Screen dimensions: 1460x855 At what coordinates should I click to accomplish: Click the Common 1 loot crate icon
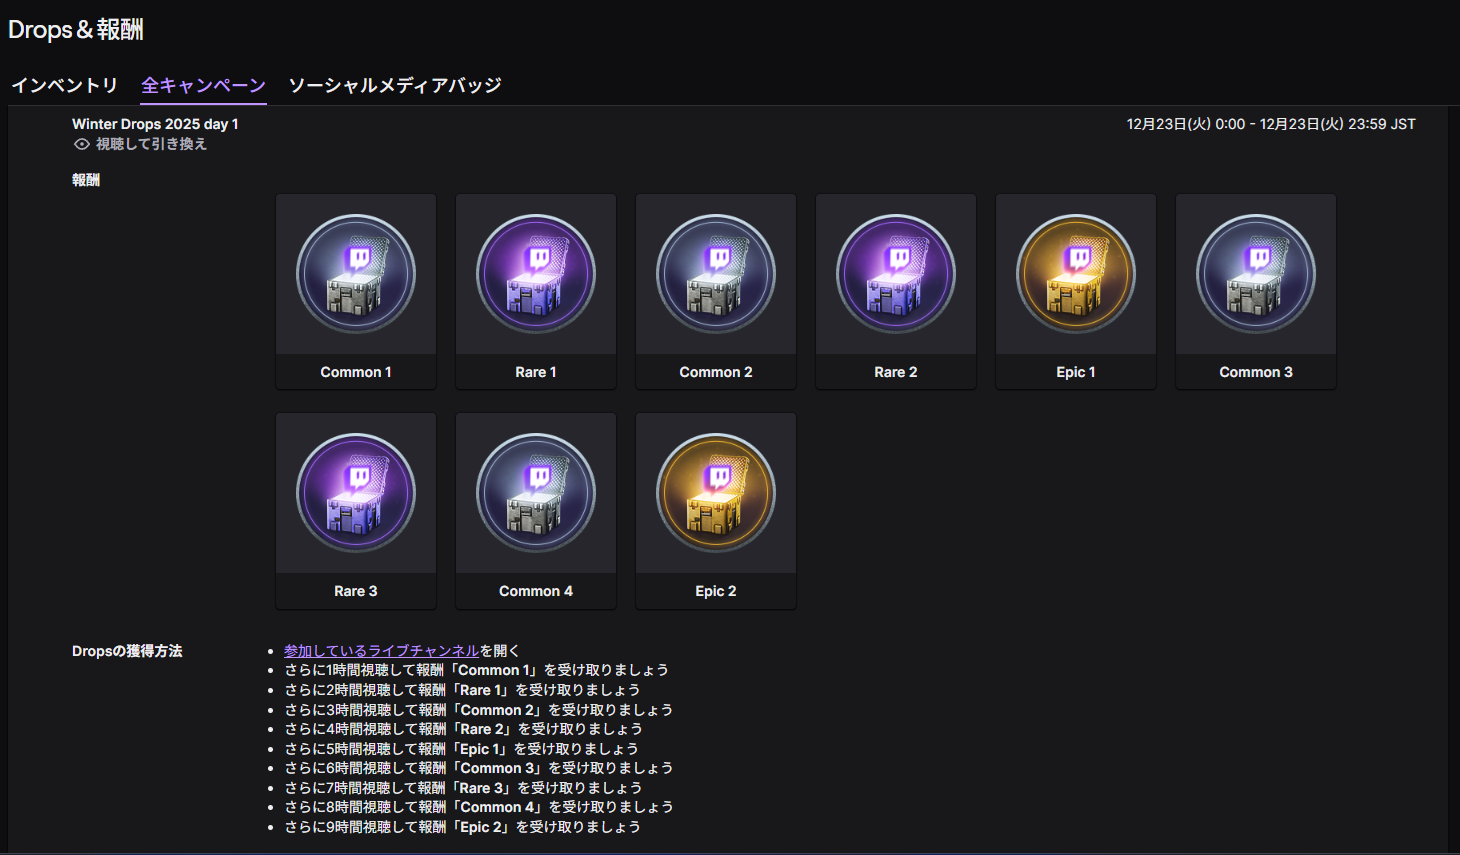coord(356,274)
